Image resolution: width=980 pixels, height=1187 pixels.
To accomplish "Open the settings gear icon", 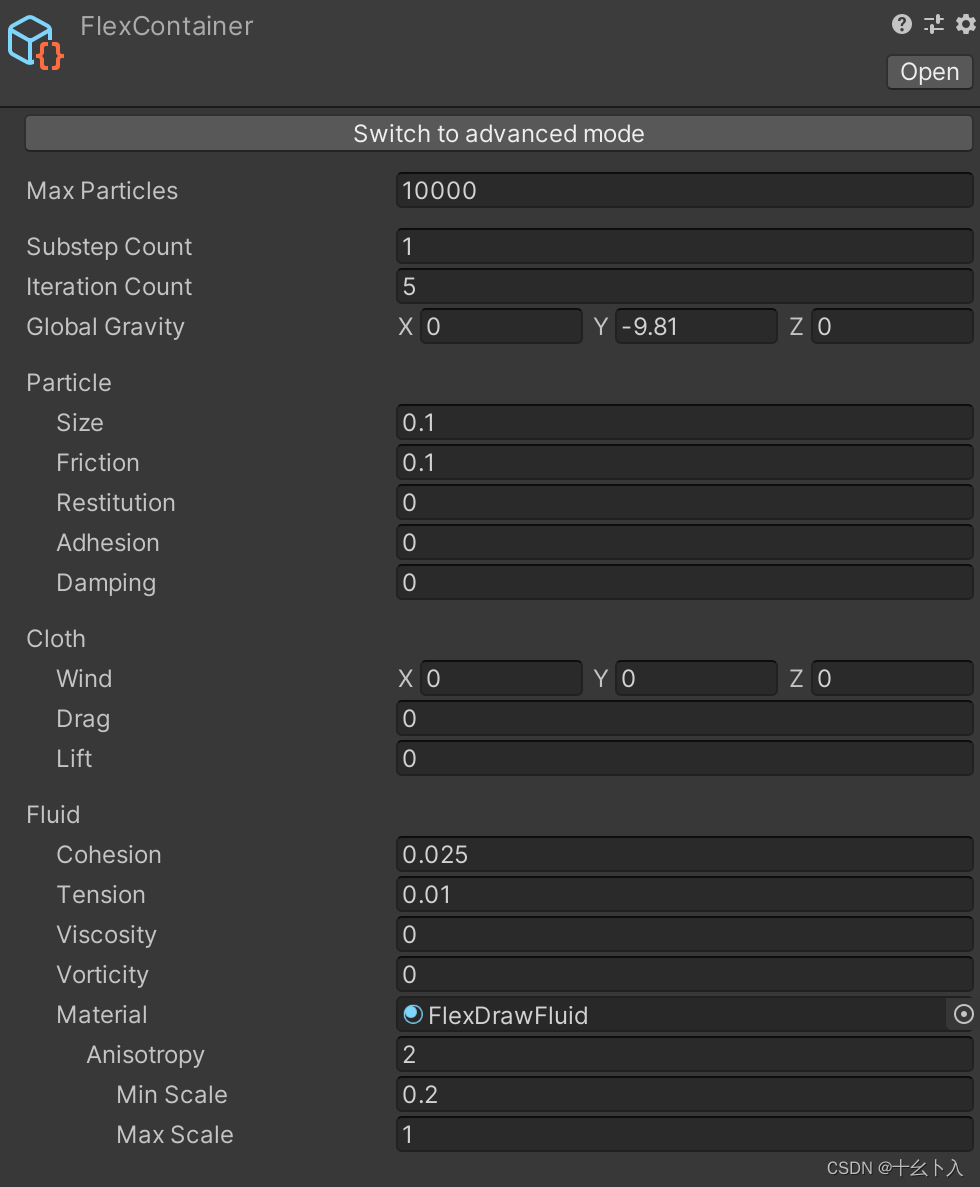I will click(x=965, y=25).
